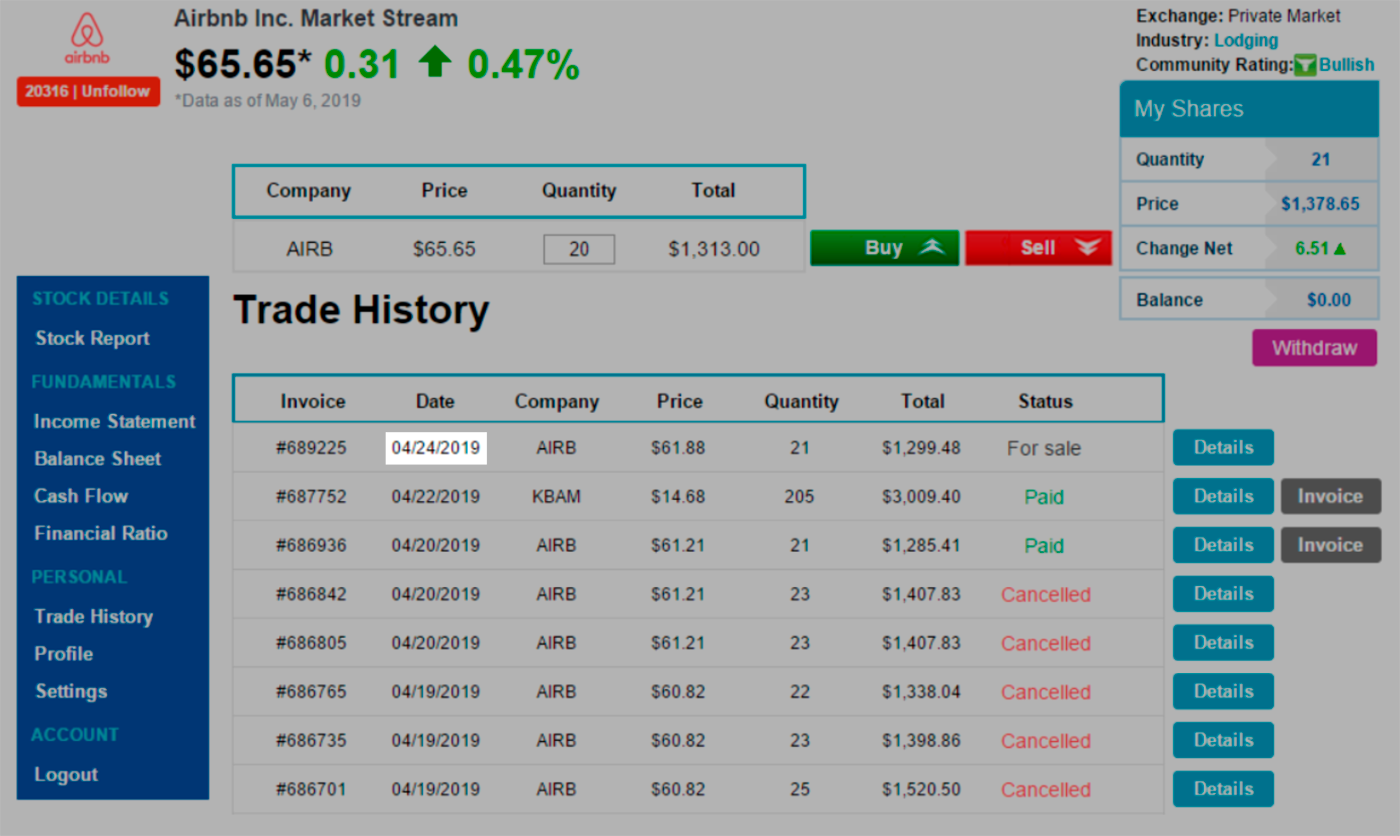Image resolution: width=1400 pixels, height=836 pixels.
Task: Click the Bullish community rating icon
Action: click(1305, 65)
